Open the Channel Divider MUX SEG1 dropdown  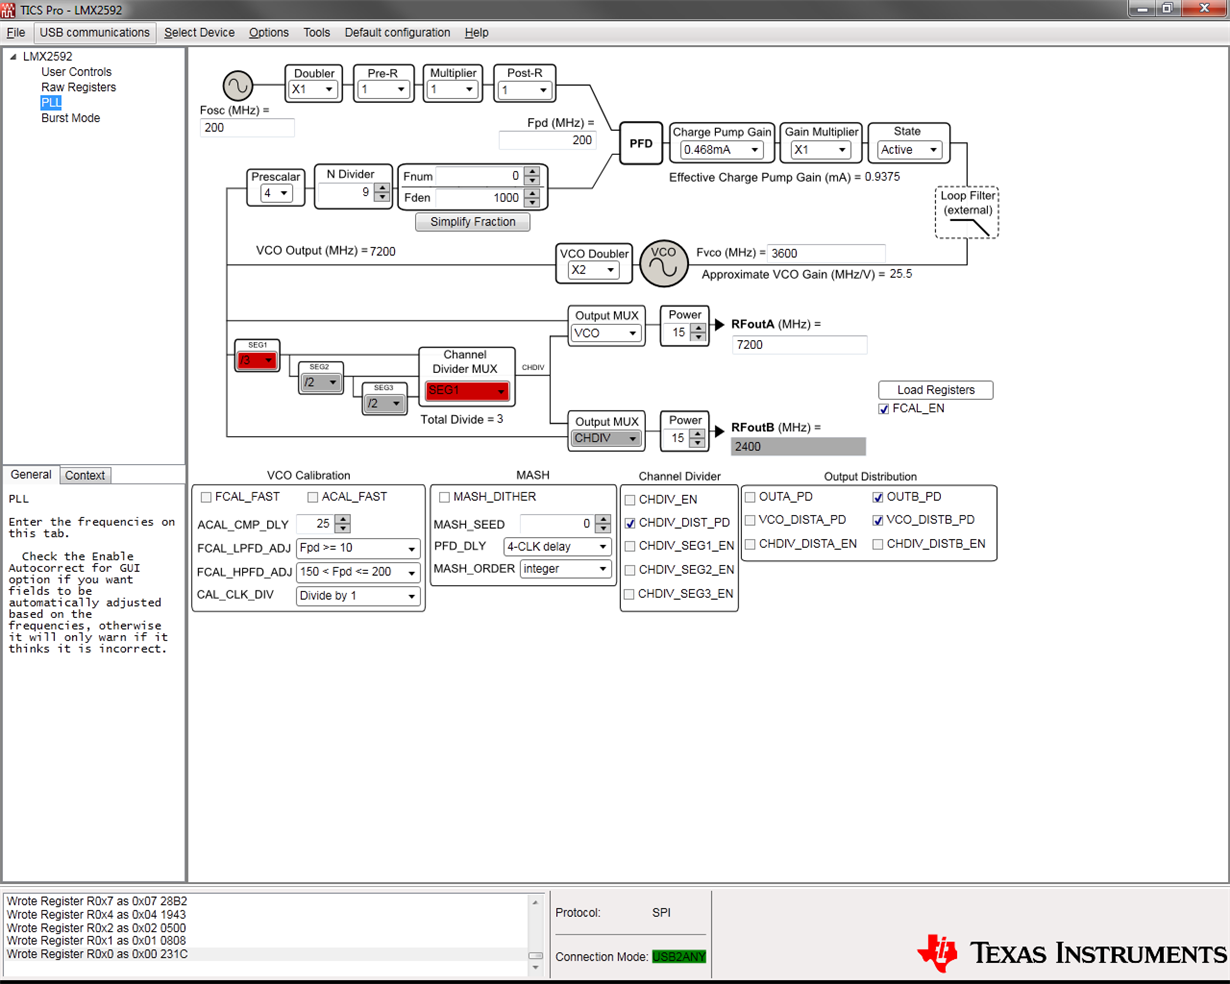pyautogui.click(x=467, y=391)
